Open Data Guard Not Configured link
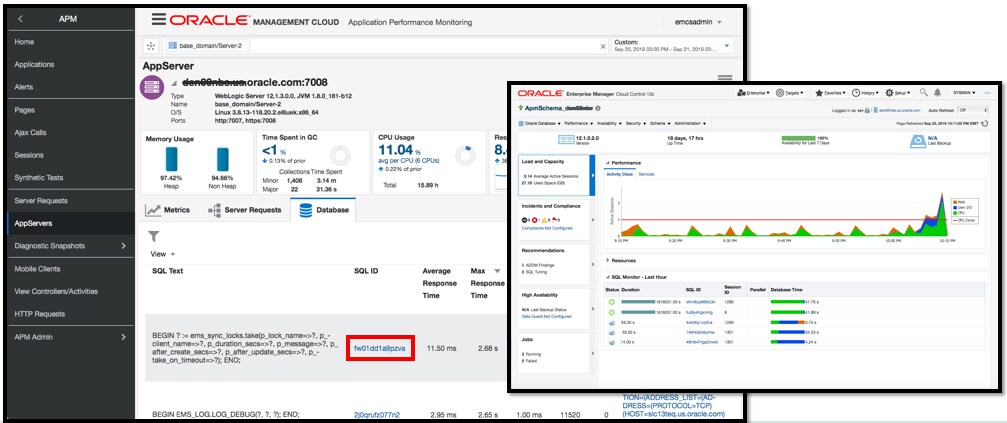Image resolution: width=1007 pixels, height=423 pixels. [x=547, y=316]
